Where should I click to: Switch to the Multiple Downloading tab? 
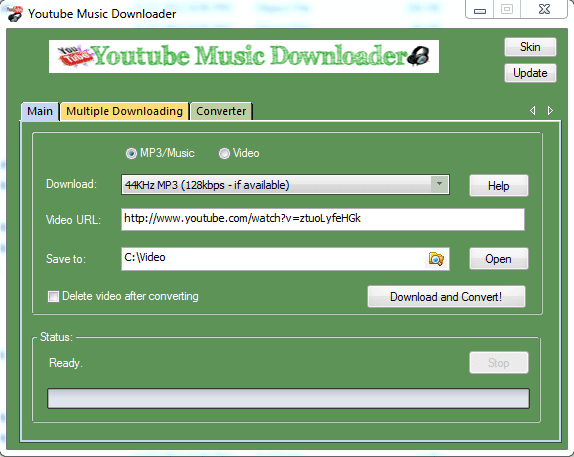pos(124,111)
